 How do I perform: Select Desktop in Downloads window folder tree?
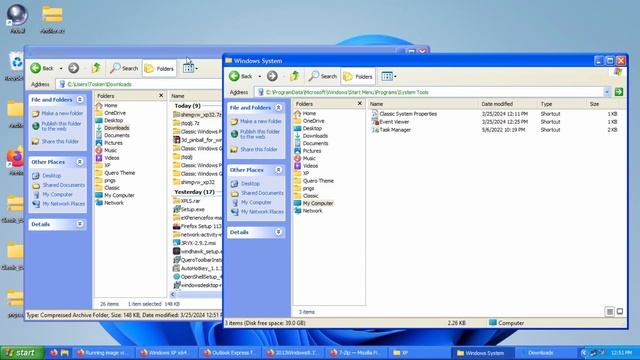point(113,120)
